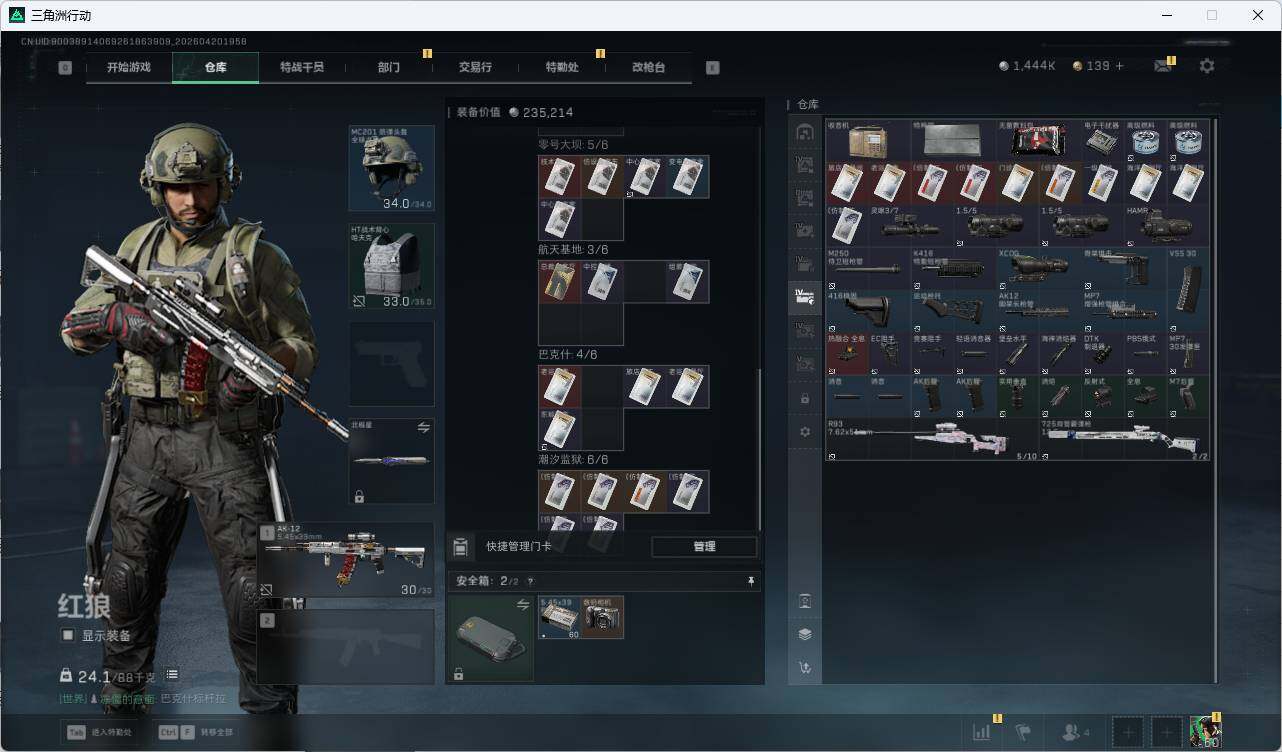
Task: Select the camera item in safe box
Action: point(603,617)
